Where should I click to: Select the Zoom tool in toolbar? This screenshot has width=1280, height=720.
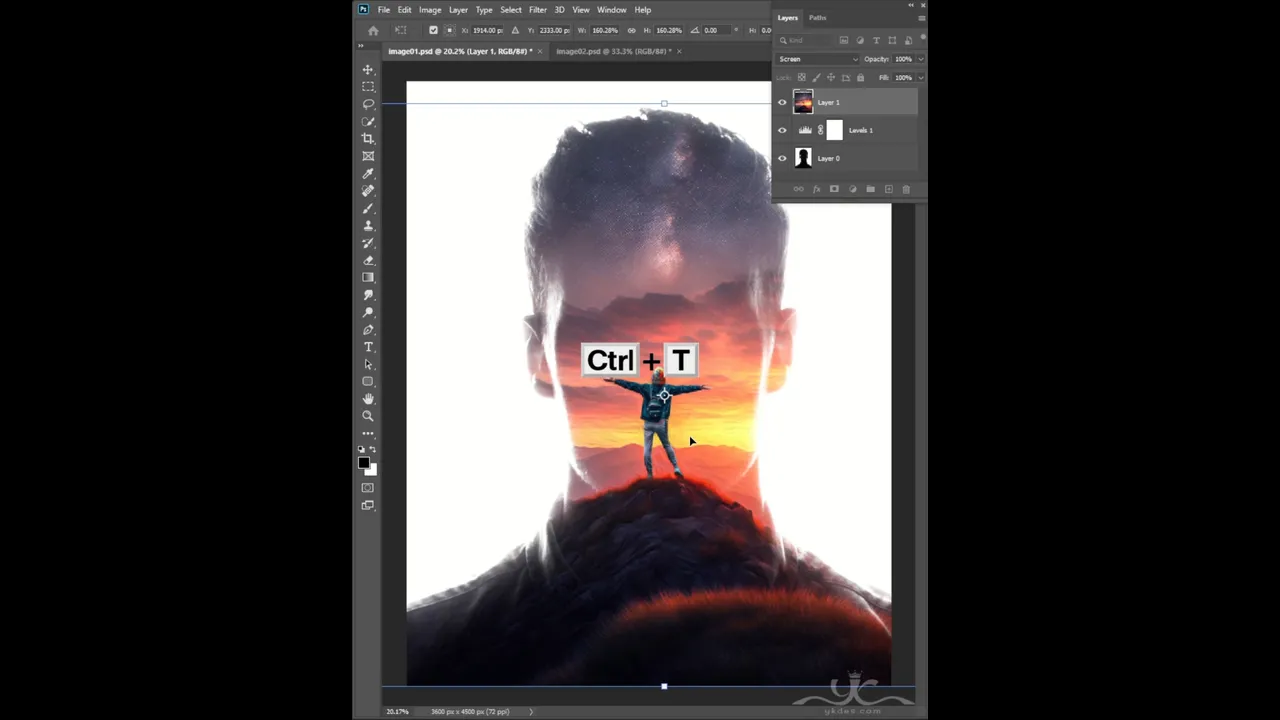point(368,416)
